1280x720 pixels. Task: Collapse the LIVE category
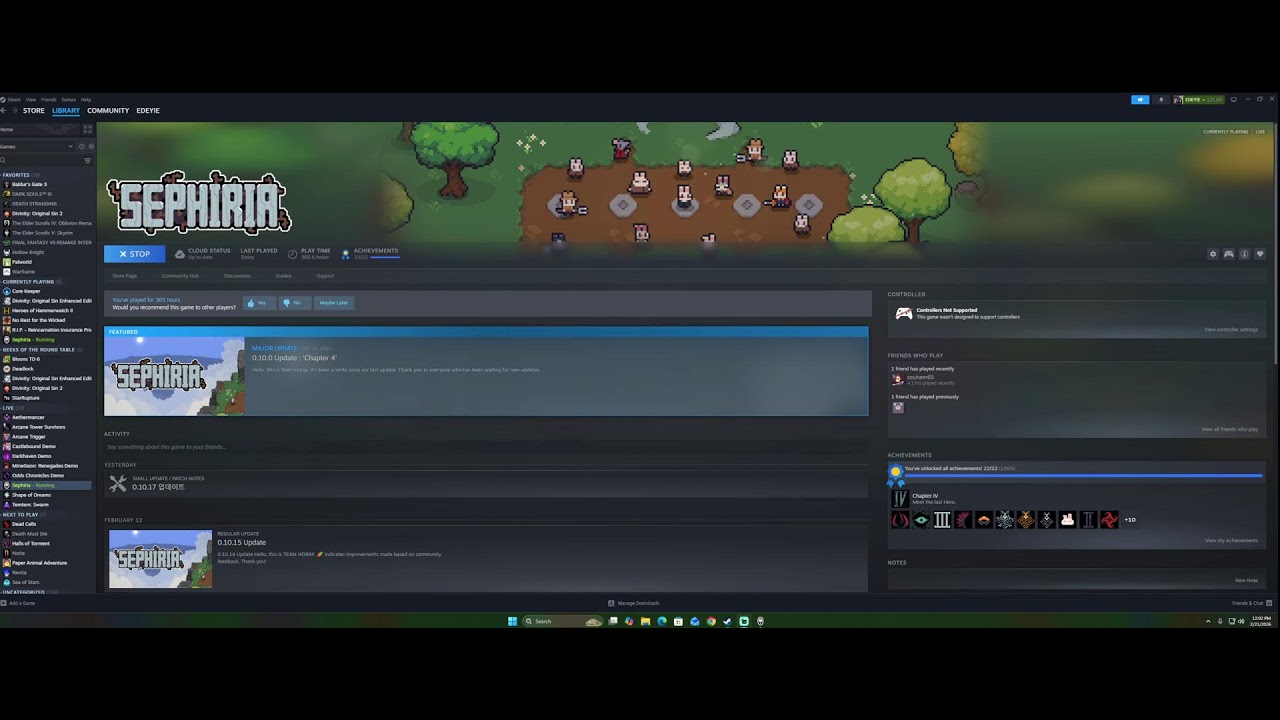tap(8, 408)
